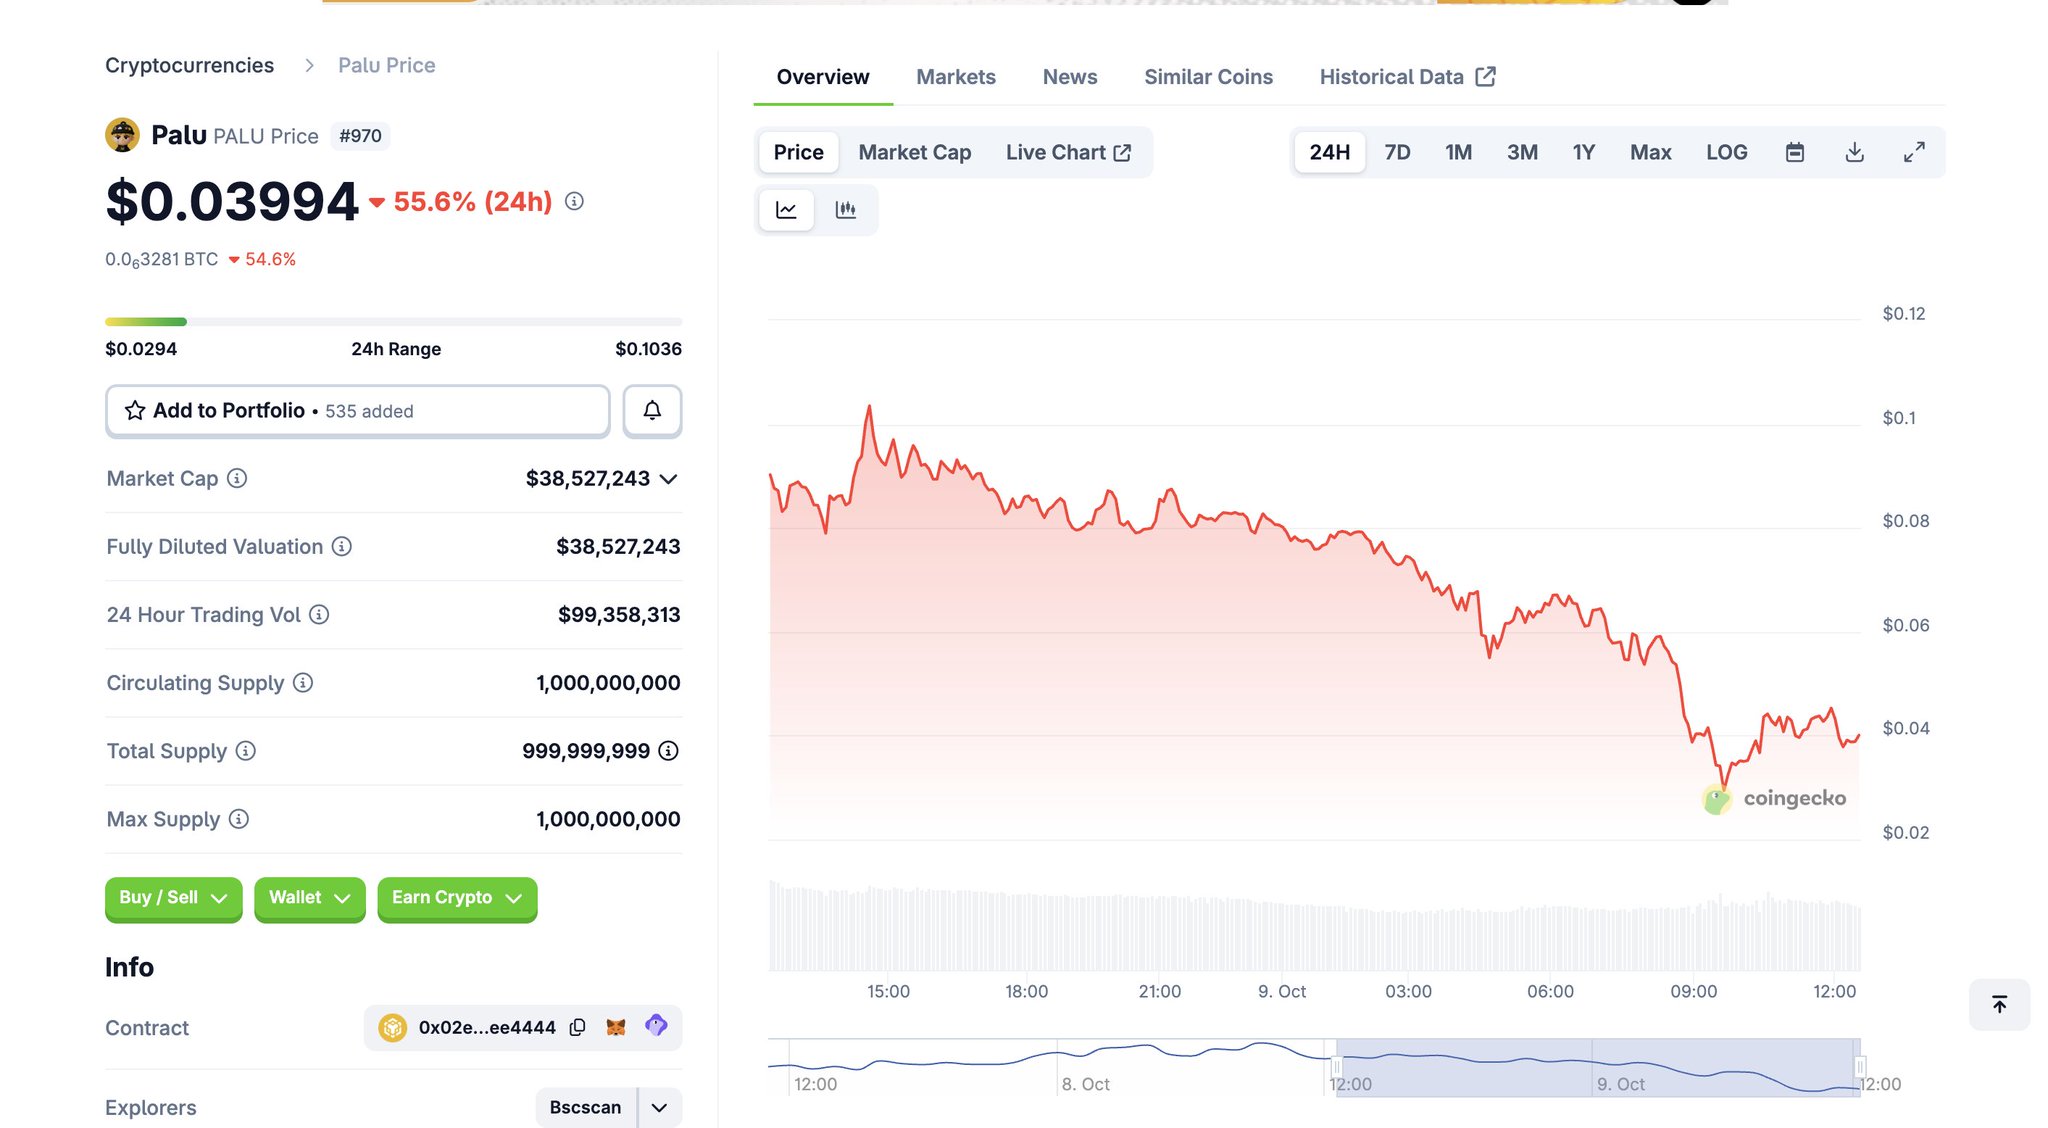
Task: Switch chart to Market Cap view
Action: (914, 152)
